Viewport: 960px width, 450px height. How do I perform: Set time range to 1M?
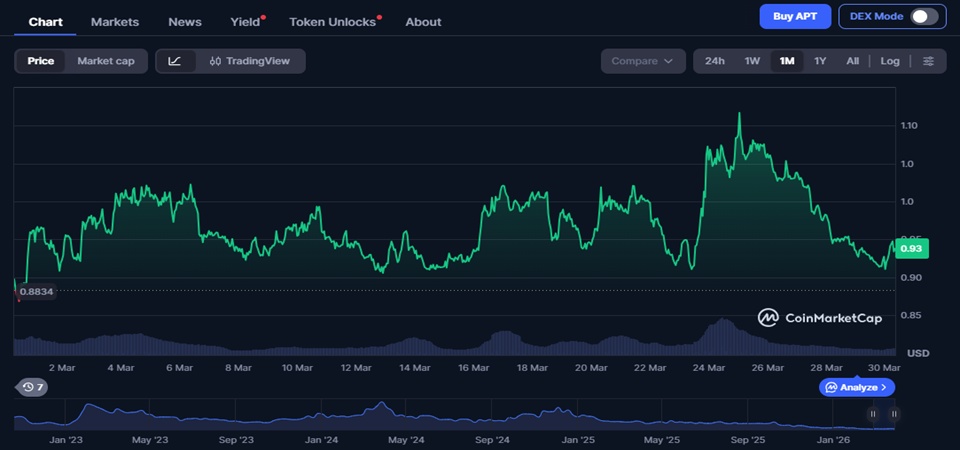787,61
